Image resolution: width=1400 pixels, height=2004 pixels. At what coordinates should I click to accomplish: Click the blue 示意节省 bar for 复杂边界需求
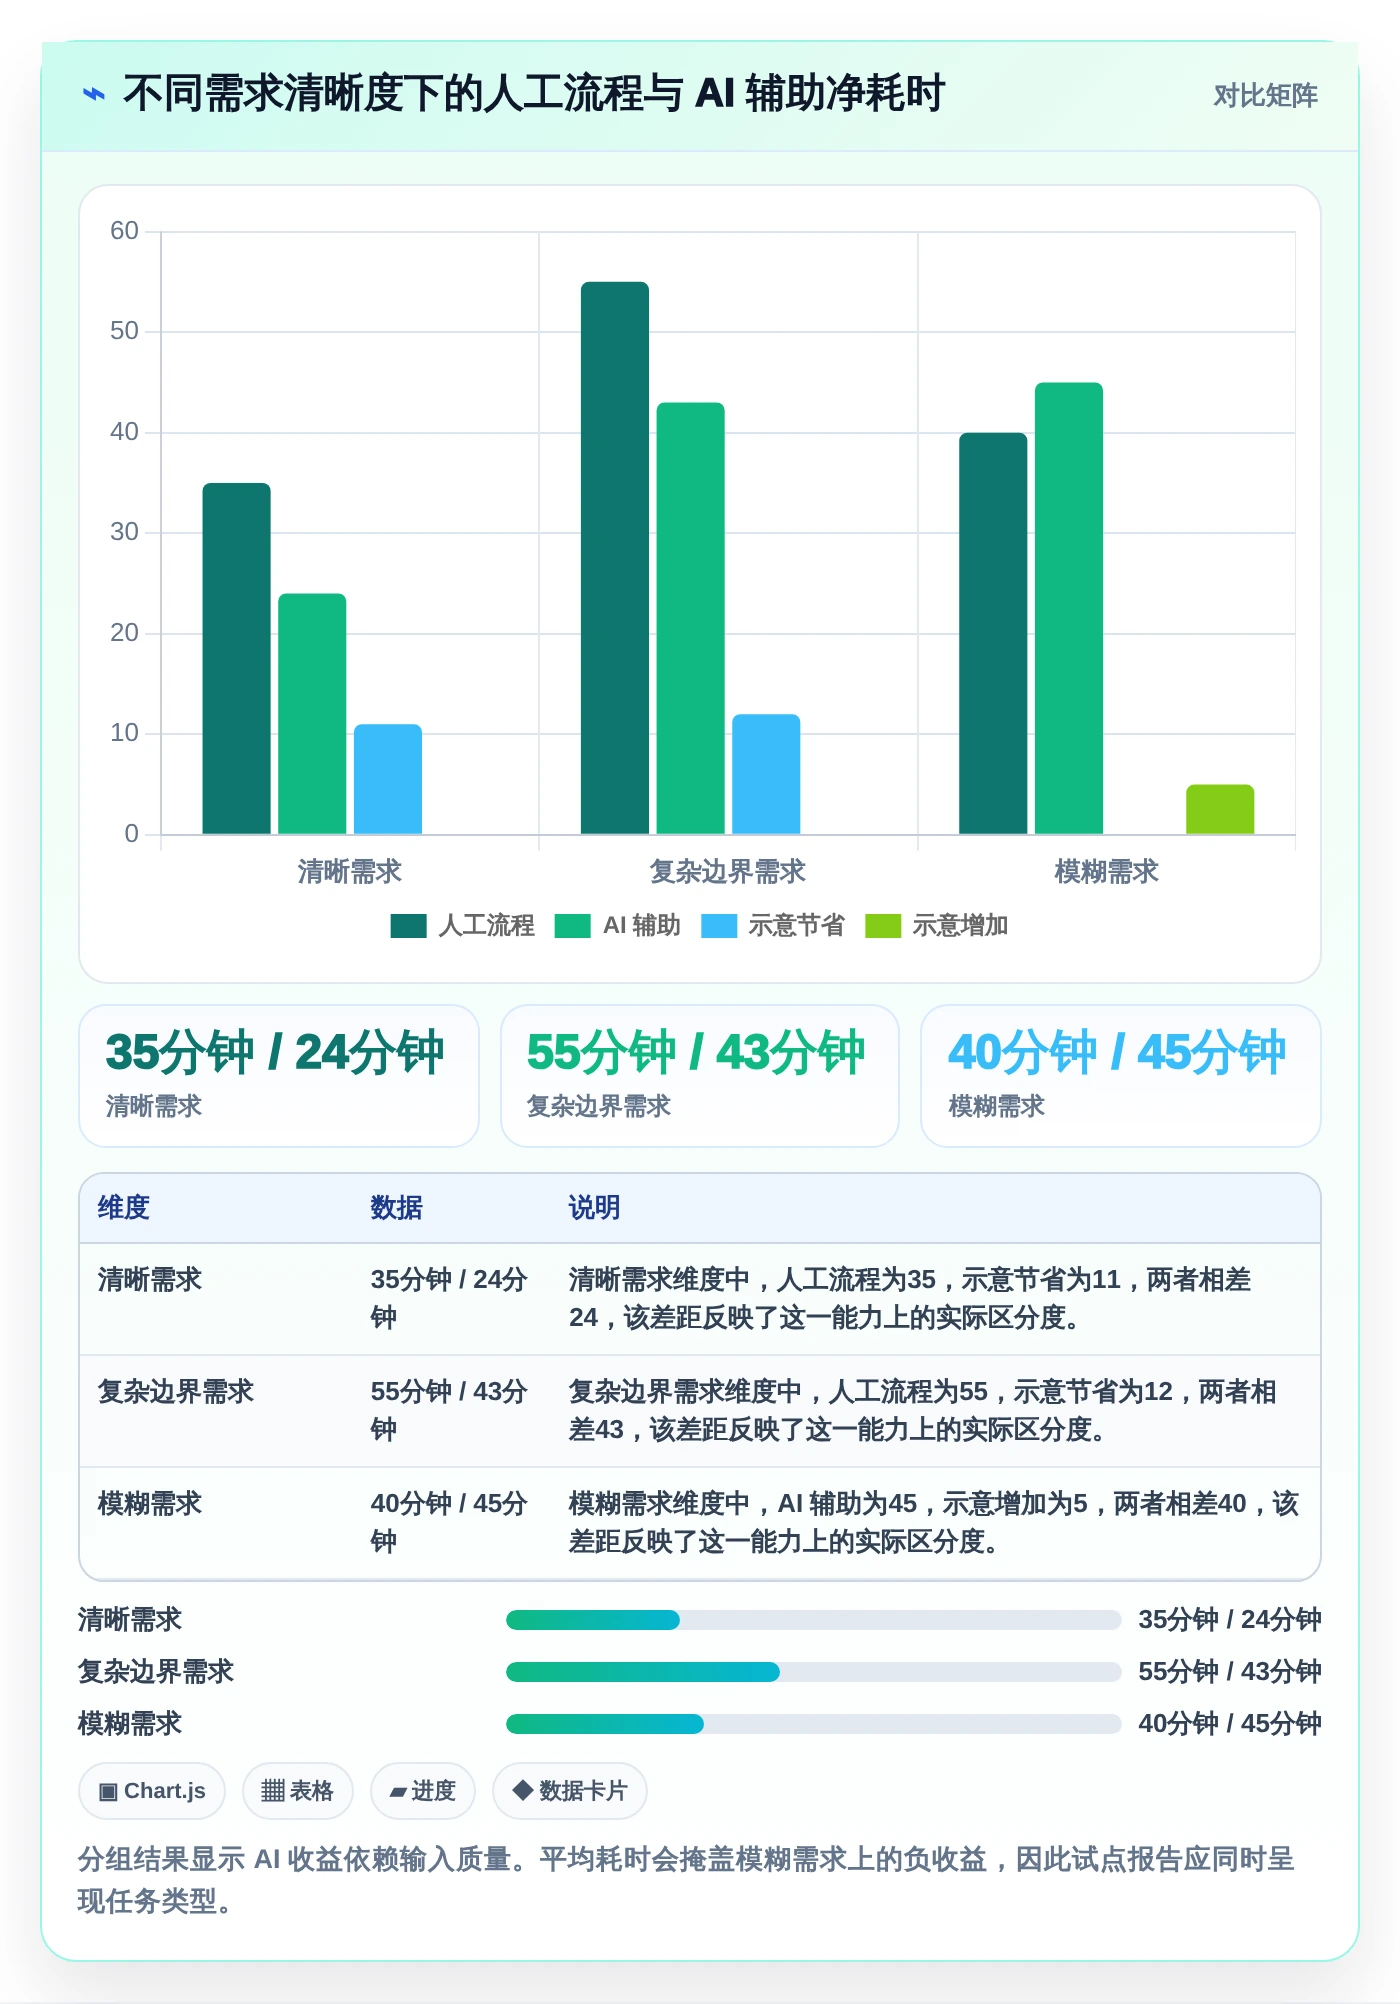[766, 774]
